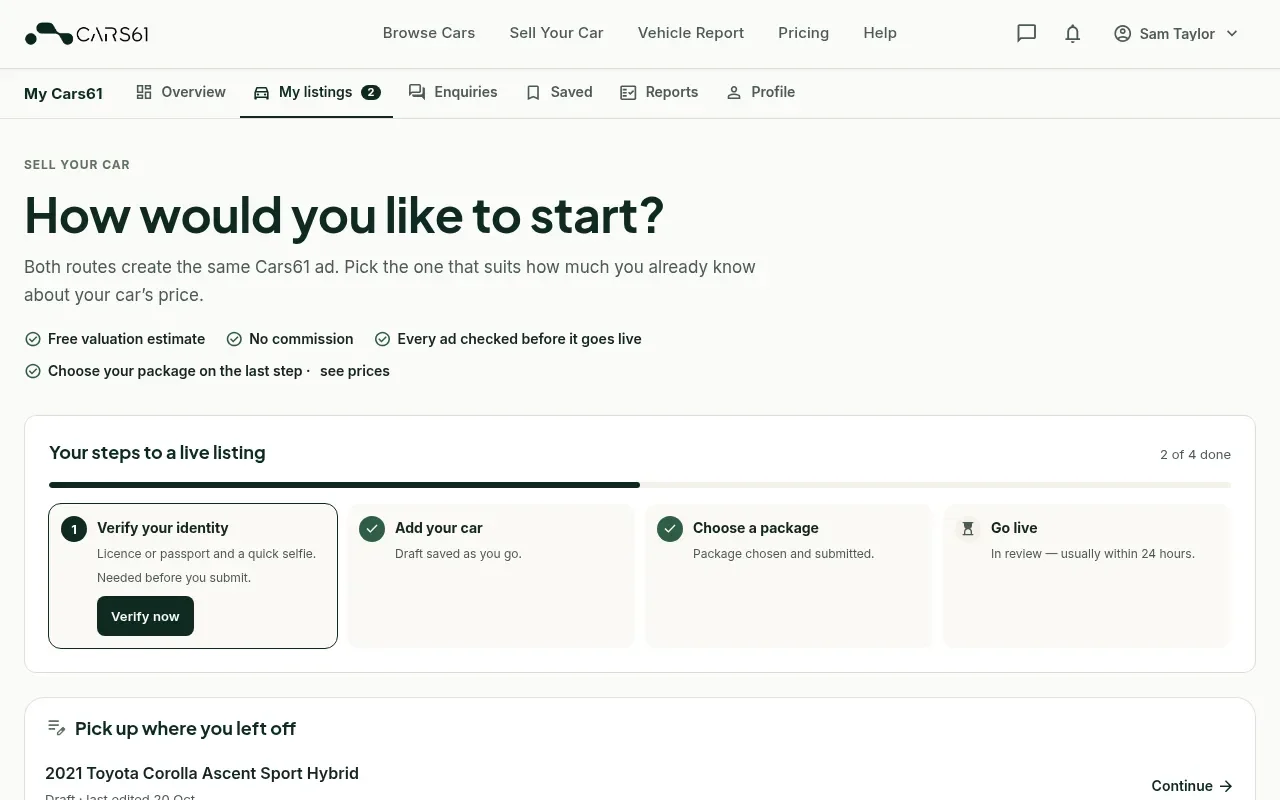
Task: Click the Choose a package completed checkmark
Action: (670, 529)
